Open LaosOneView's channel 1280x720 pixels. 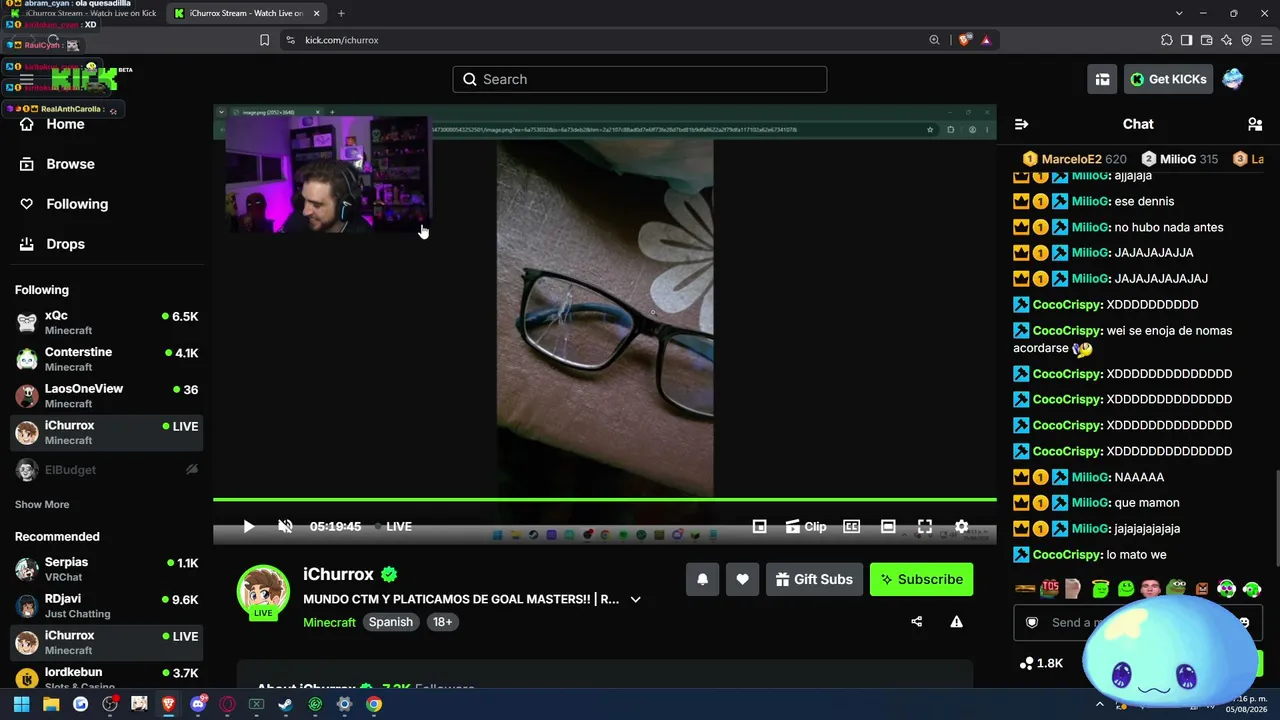tap(107, 396)
